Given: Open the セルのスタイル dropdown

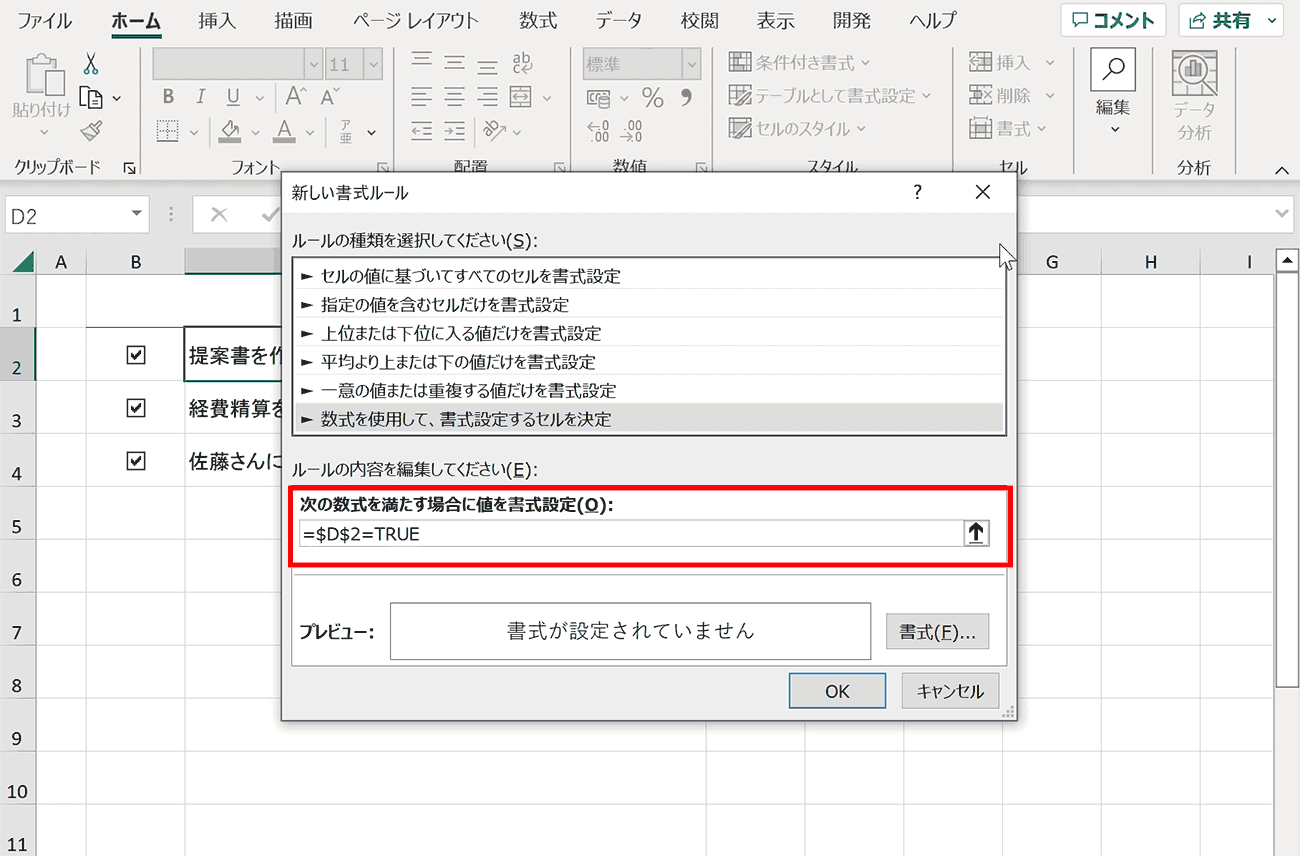Looking at the screenshot, I should point(797,129).
